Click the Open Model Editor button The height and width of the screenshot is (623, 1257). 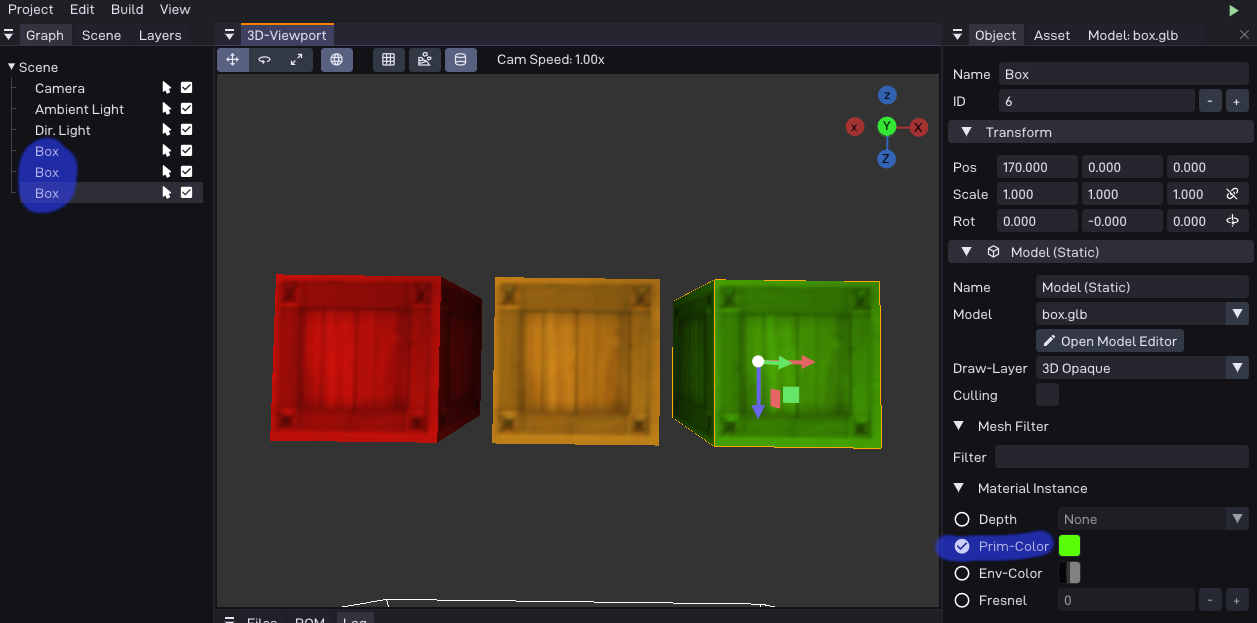pyautogui.click(x=1109, y=341)
